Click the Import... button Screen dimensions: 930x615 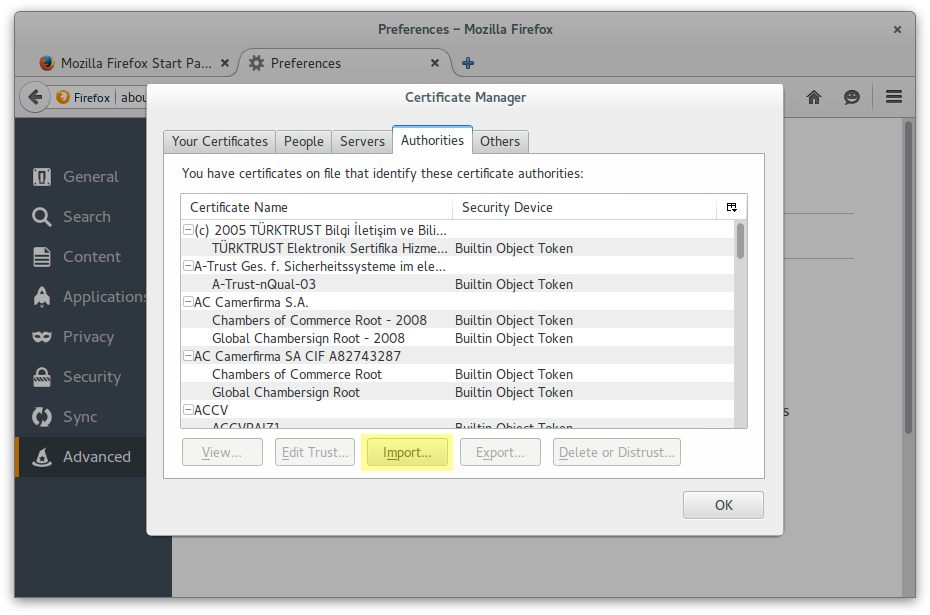[407, 453]
